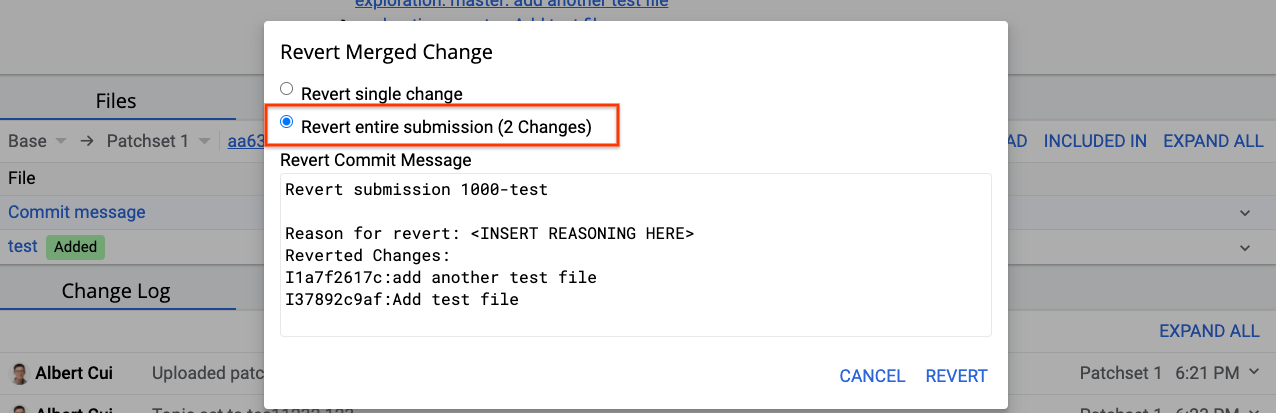Expand the 6:21 PM log message chevron
The width and height of the screenshot is (1276, 416).
coord(1252,373)
